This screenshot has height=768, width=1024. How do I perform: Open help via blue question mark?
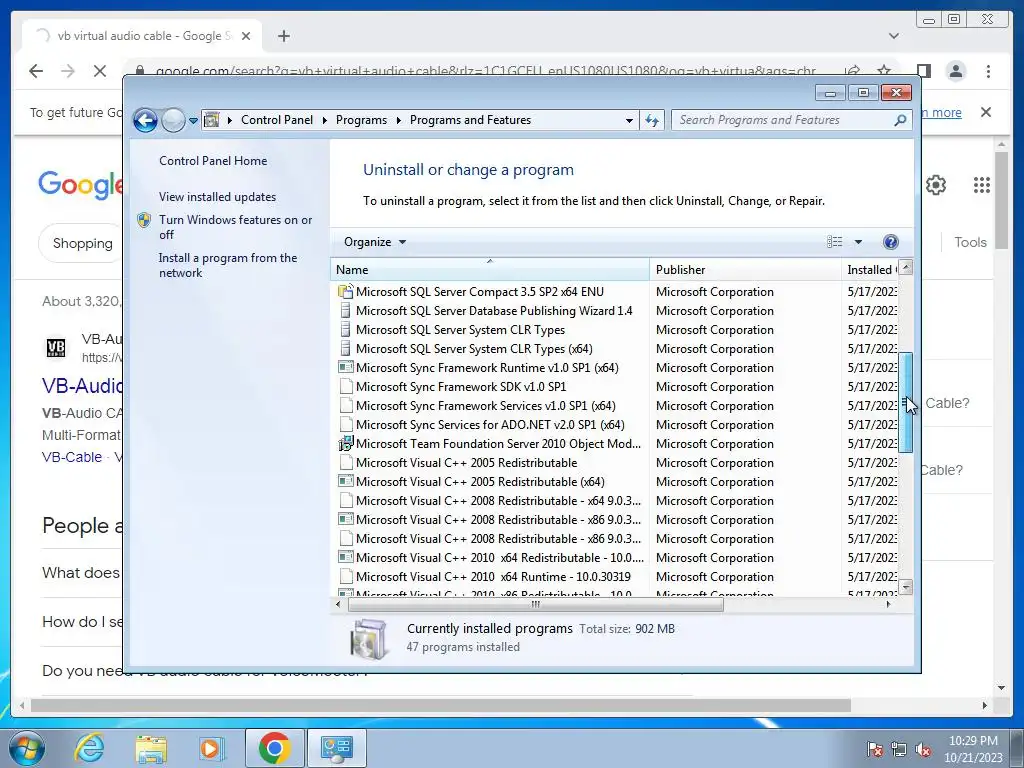point(890,242)
